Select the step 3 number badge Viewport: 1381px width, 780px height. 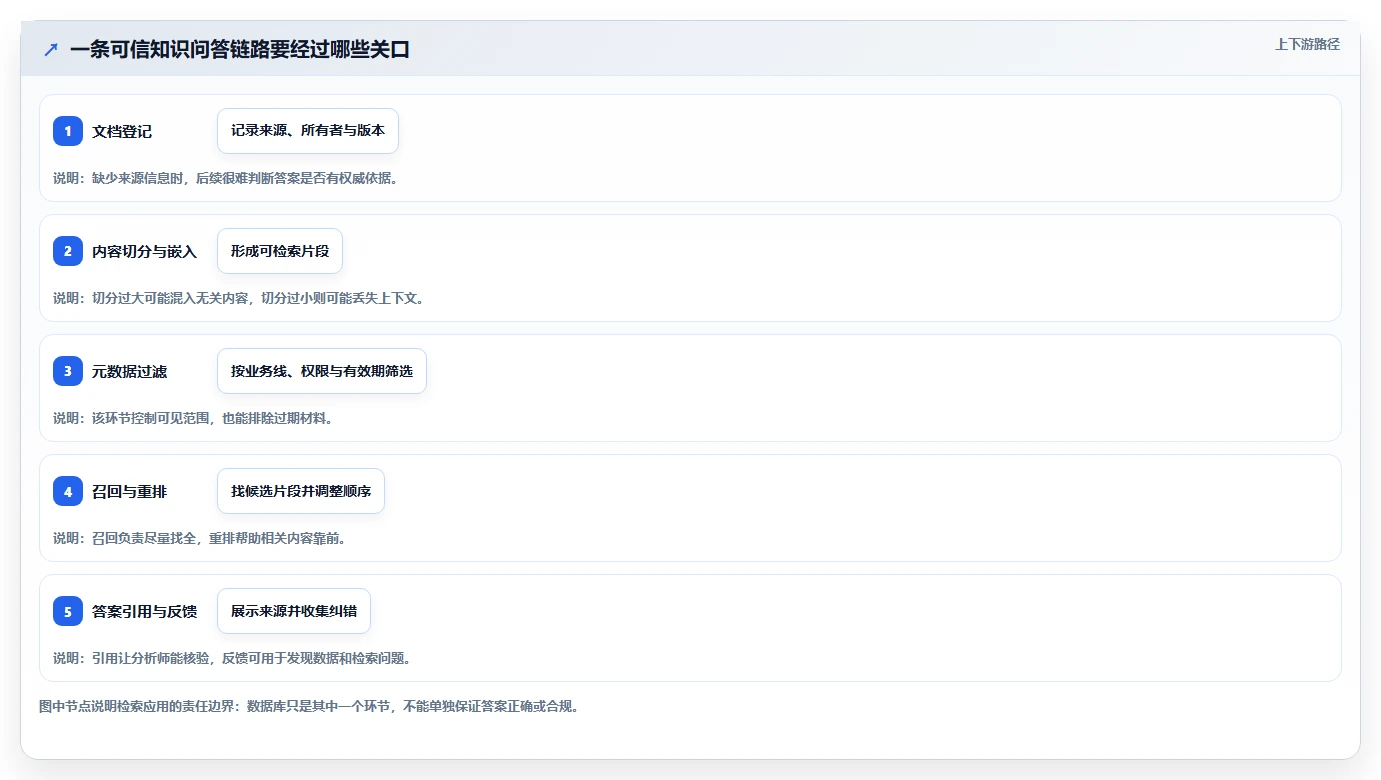coord(68,371)
